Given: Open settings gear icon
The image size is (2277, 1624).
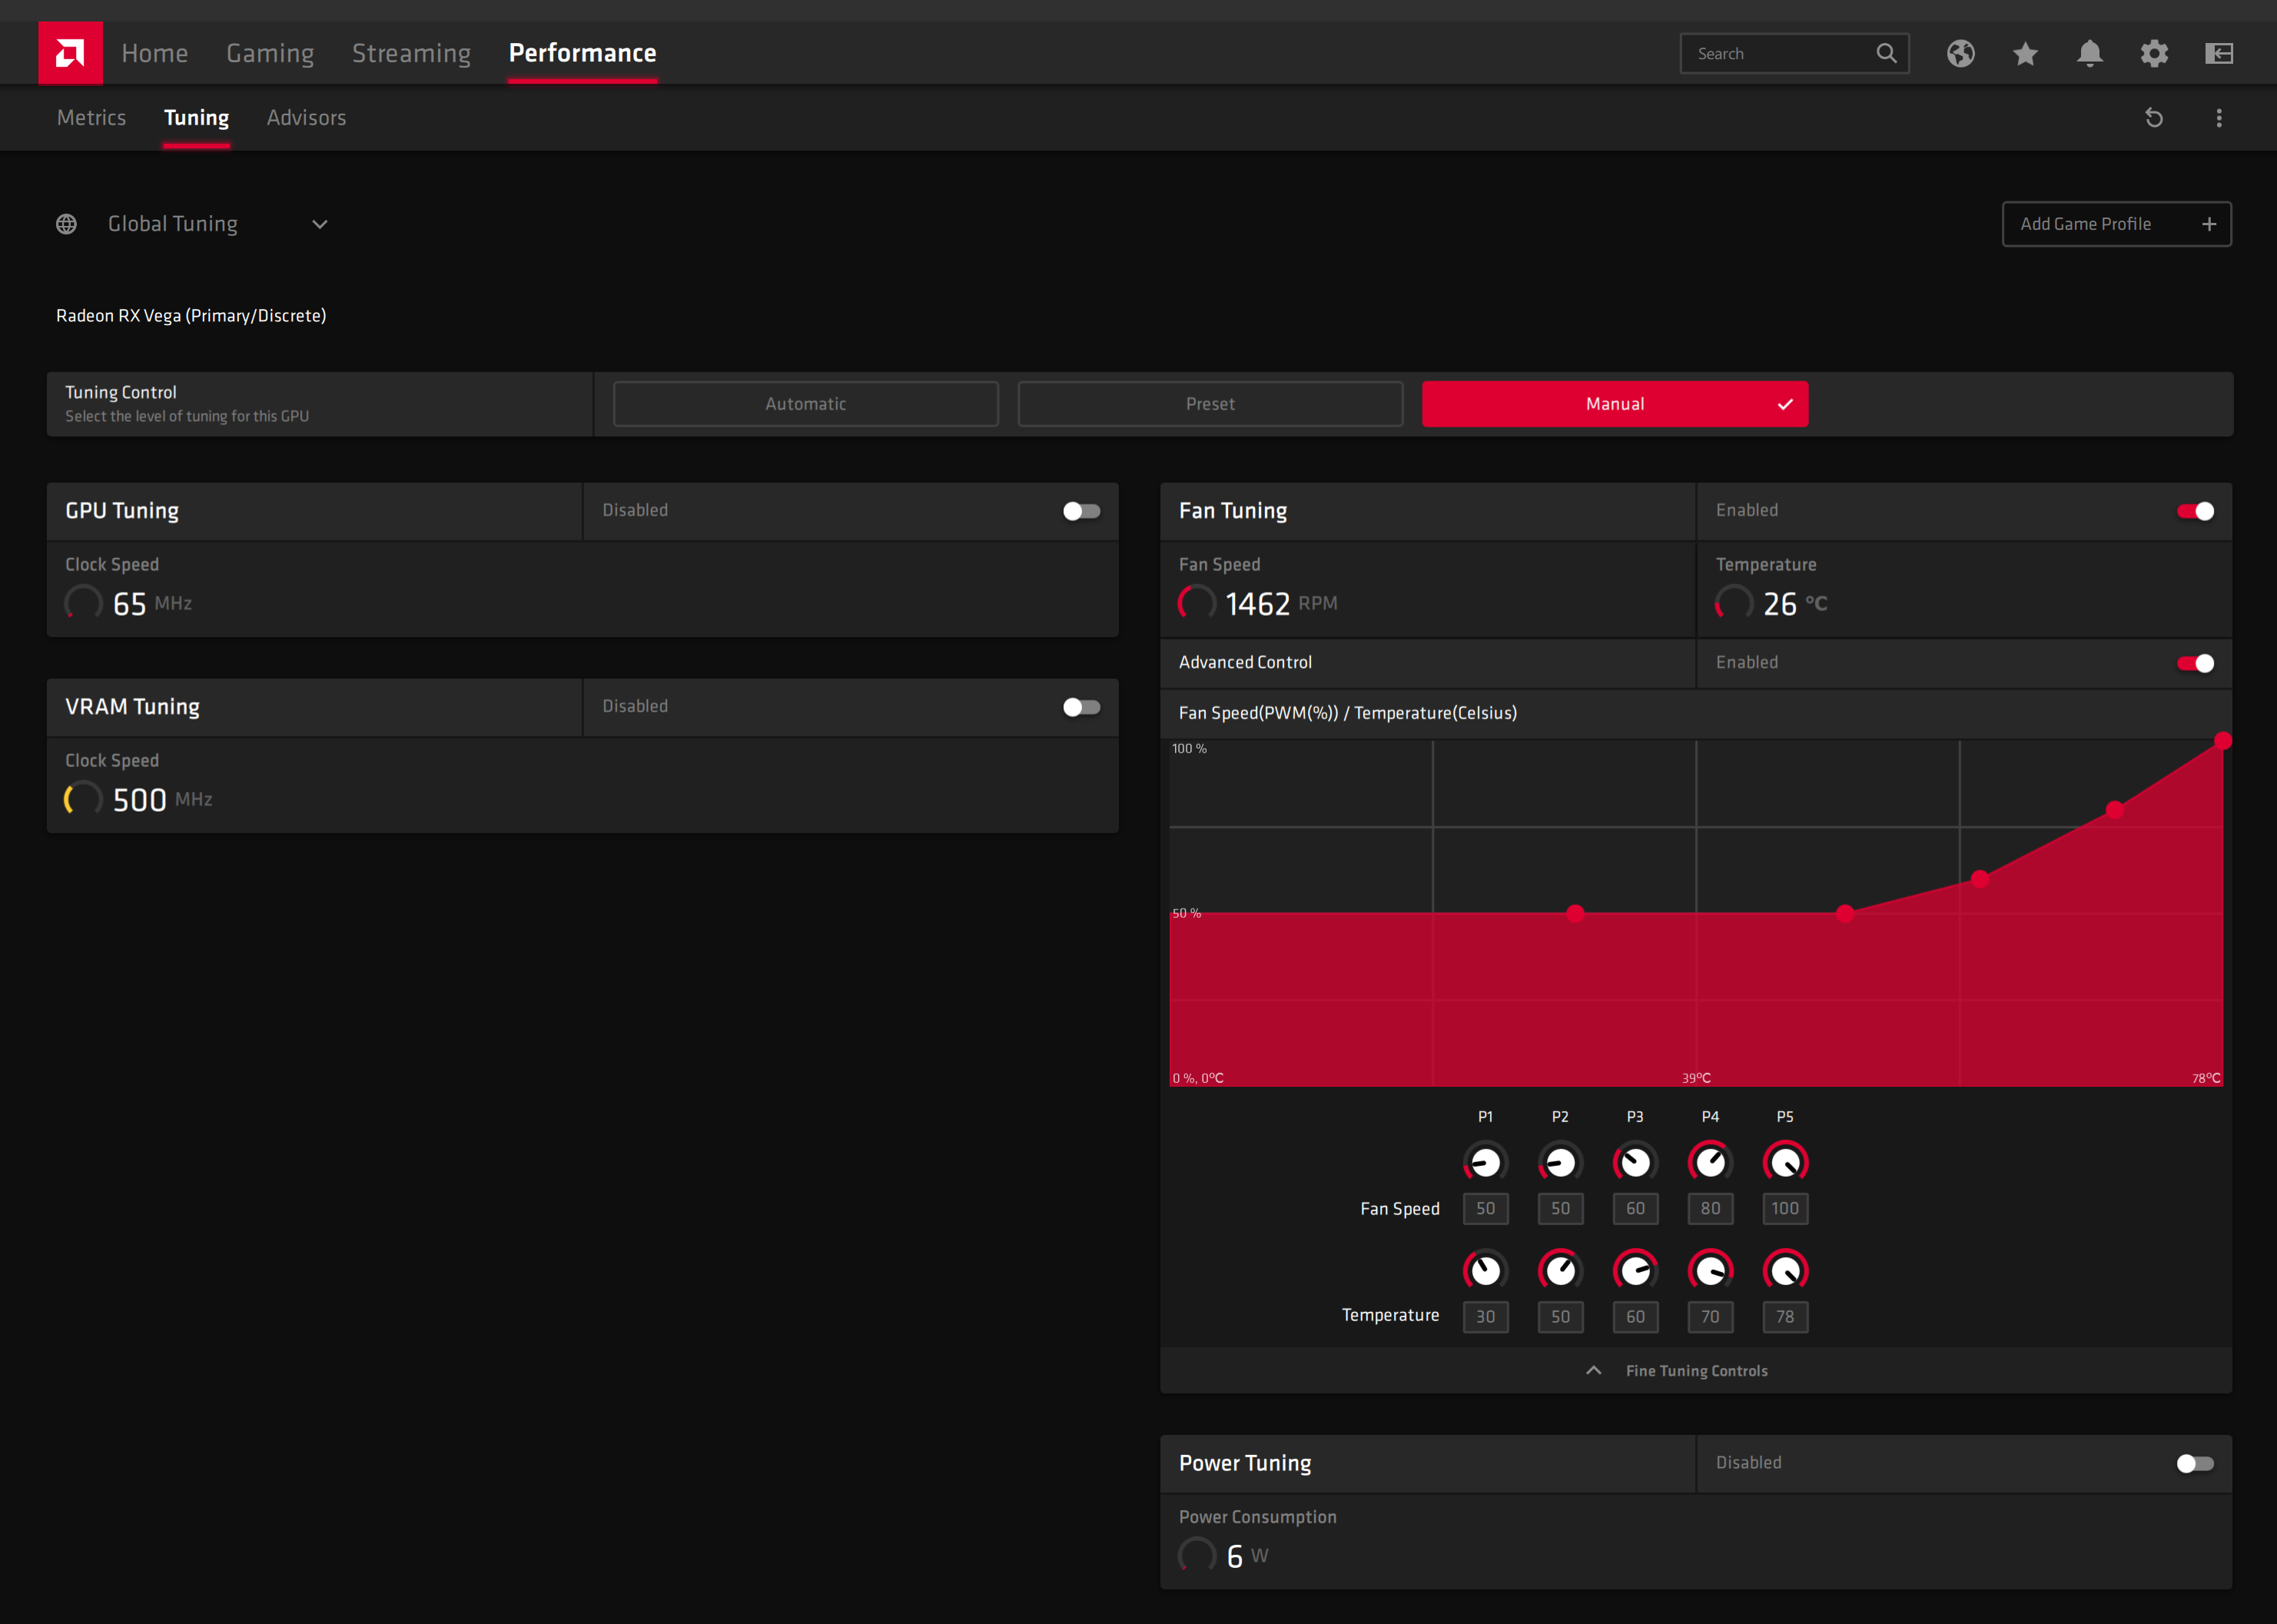Looking at the screenshot, I should (x=2154, y=53).
